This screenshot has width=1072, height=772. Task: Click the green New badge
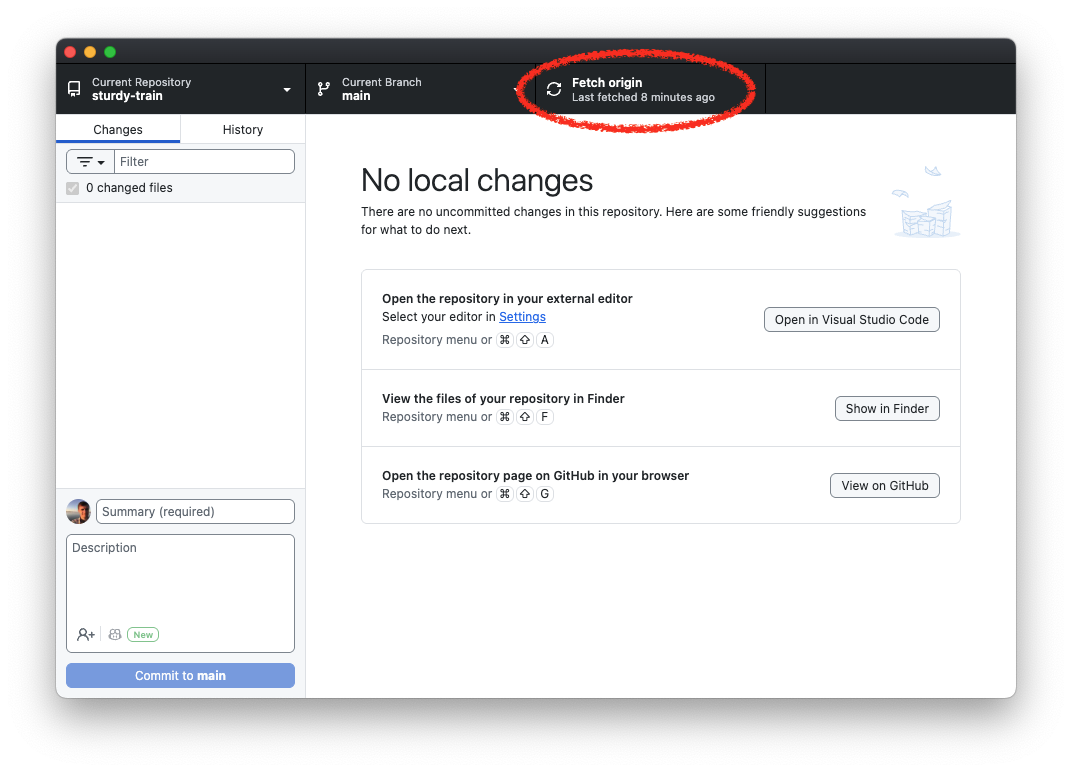point(143,635)
